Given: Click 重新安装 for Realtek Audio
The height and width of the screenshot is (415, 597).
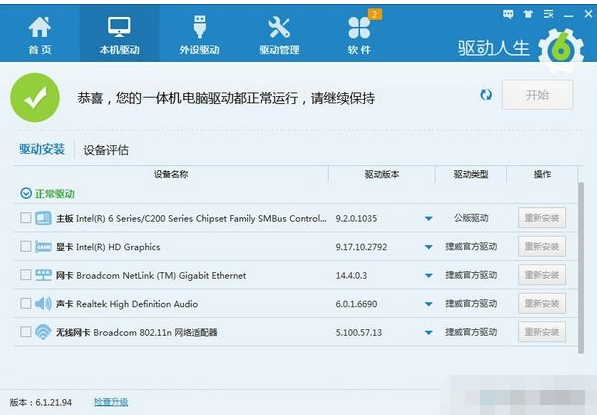Looking at the screenshot, I should click(x=542, y=303).
